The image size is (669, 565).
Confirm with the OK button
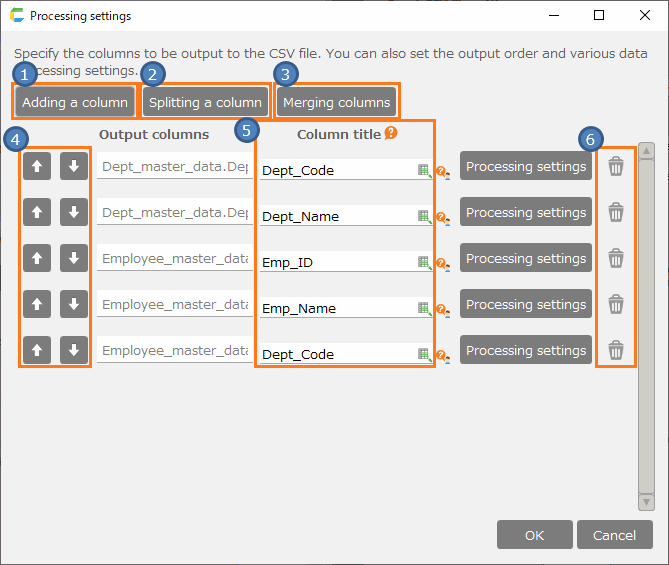point(534,535)
